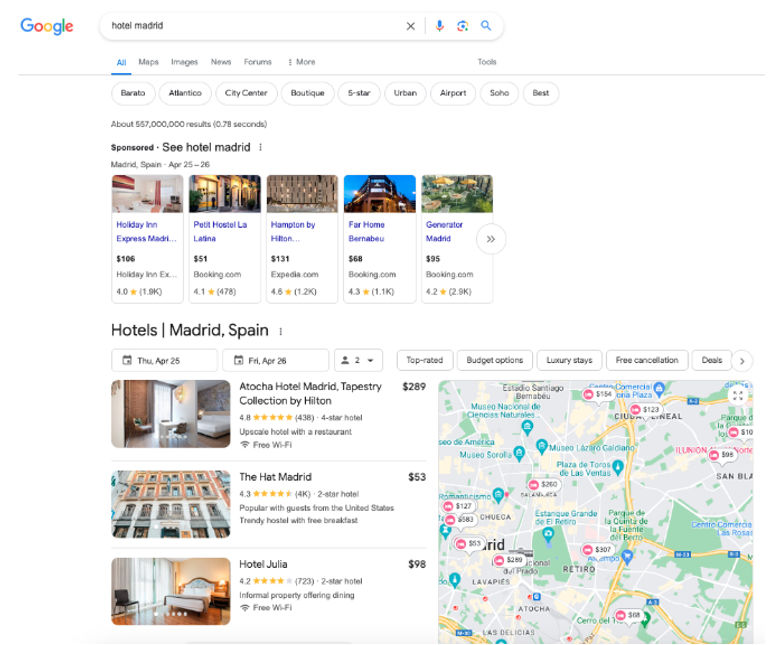Click the Booking.com source under Far Home Bernabeu

click(x=372, y=275)
